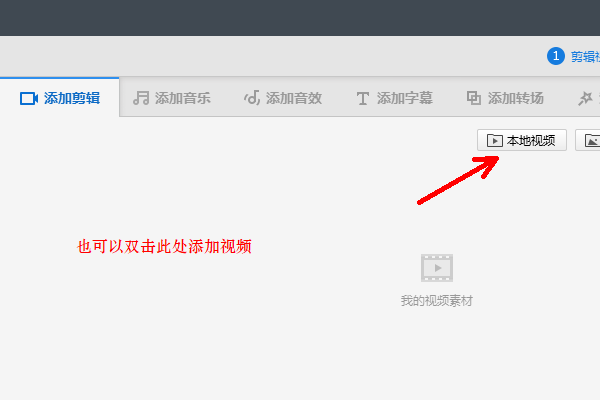Click the 本地视频 button label
This screenshot has height=400, width=600.
(531, 140)
